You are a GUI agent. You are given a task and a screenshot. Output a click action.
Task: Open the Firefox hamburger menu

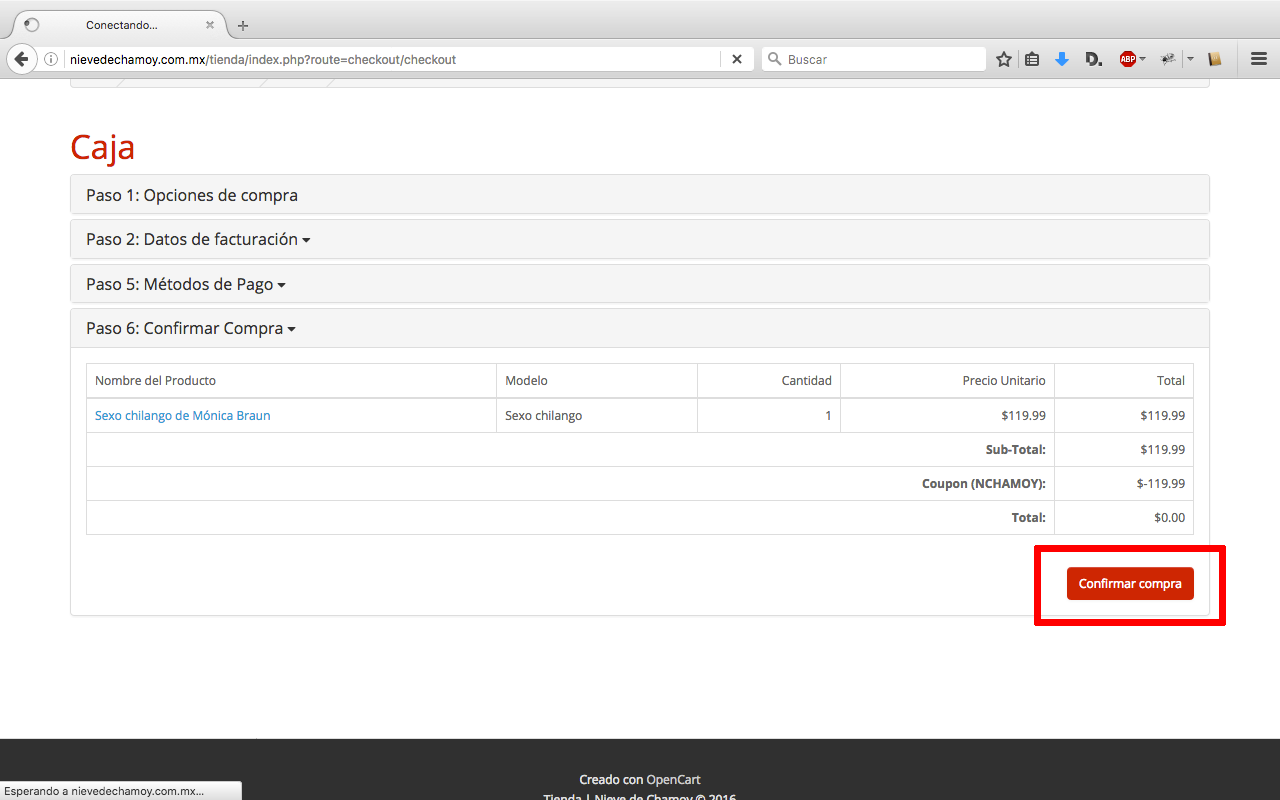pyautogui.click(x=1259, y=59)
